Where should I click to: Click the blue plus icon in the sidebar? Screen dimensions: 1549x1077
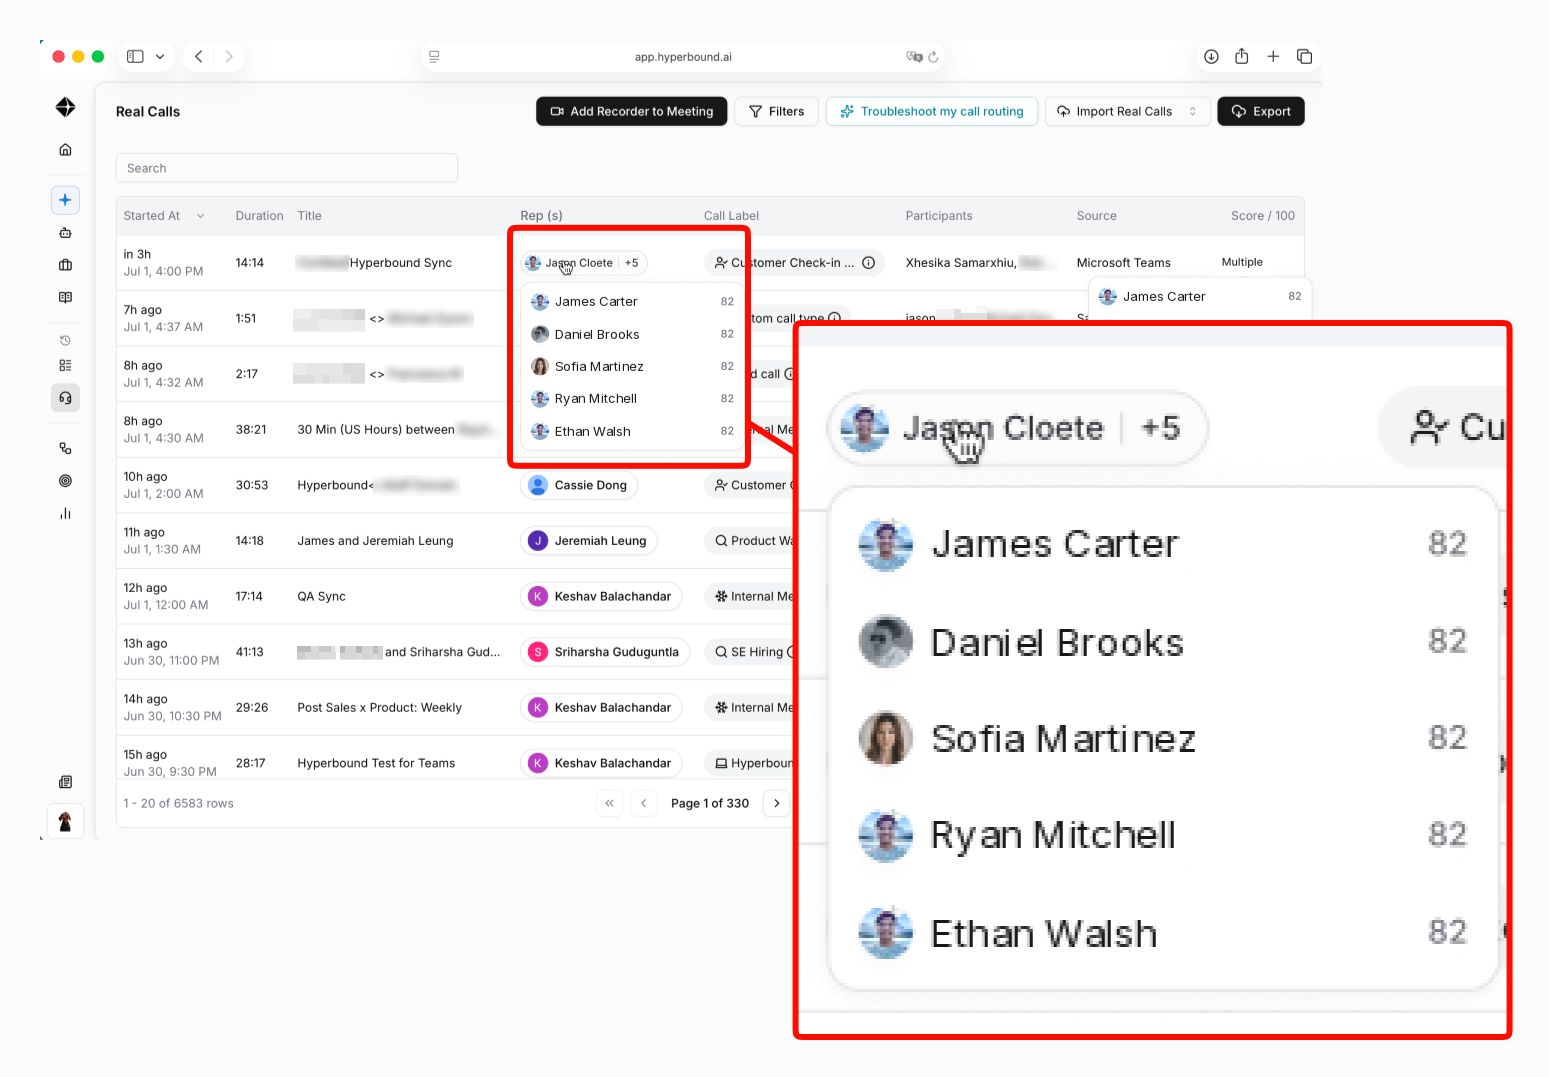[x=65, y=200]
